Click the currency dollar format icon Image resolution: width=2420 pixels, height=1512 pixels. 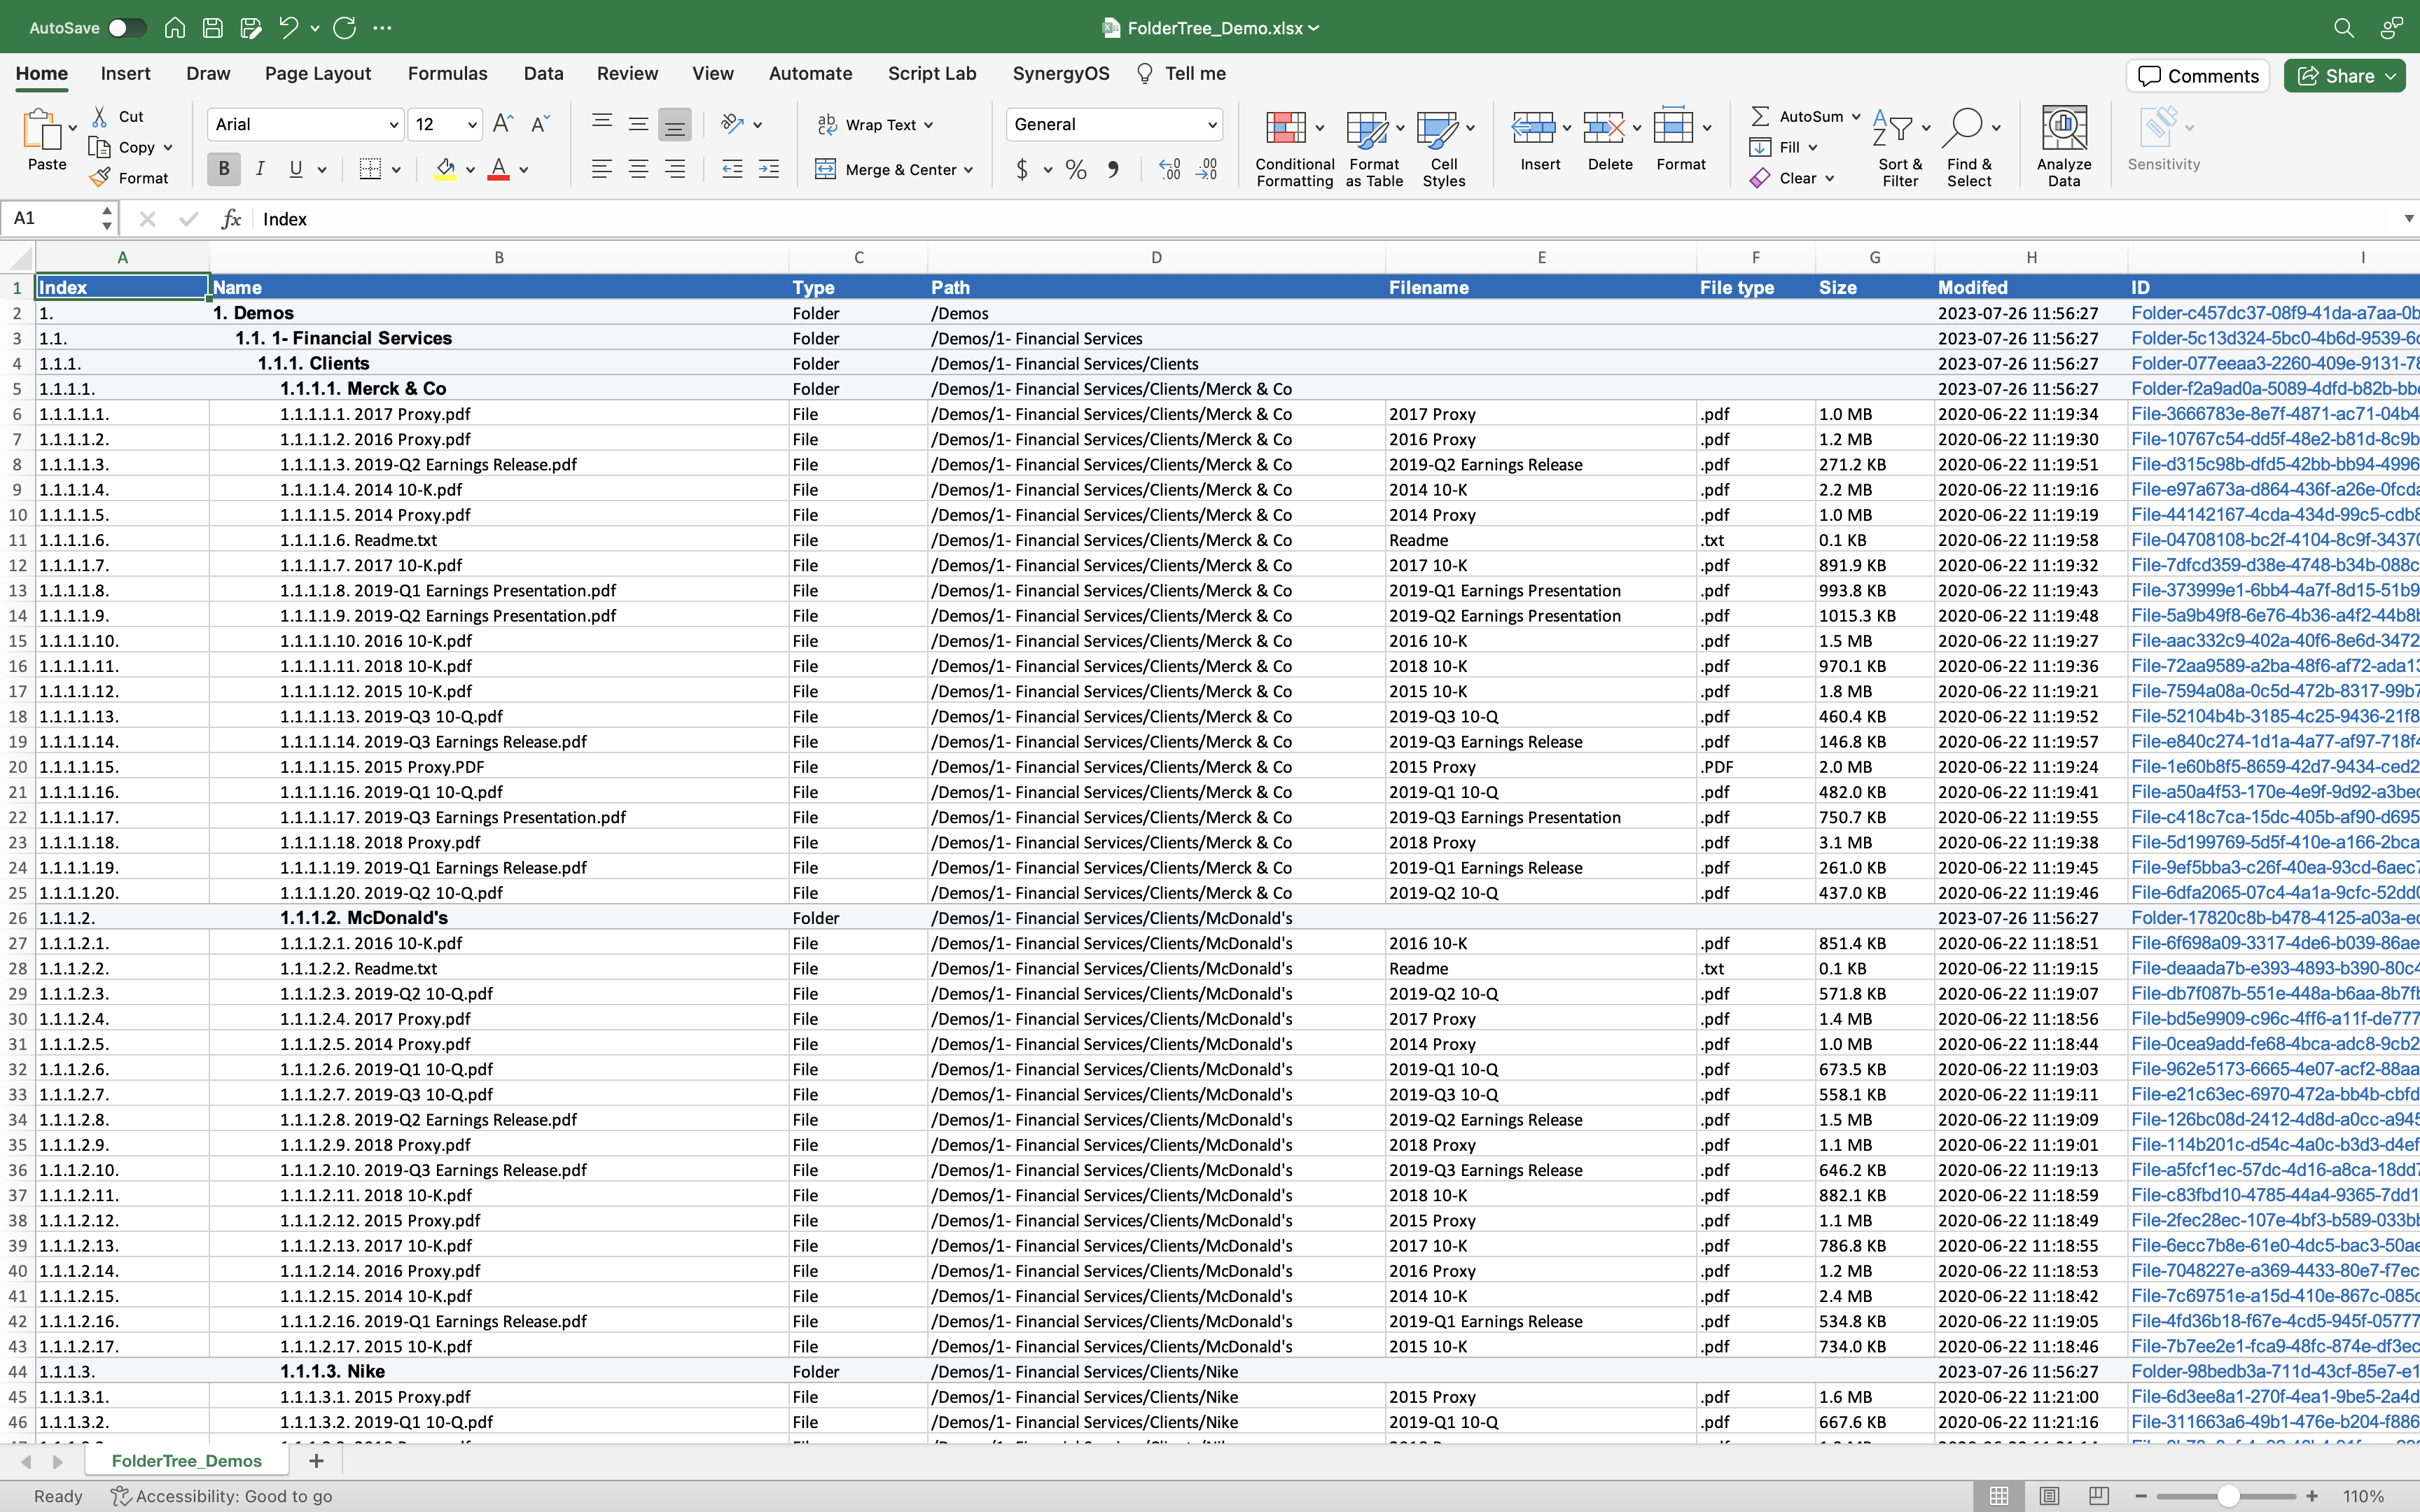click(1022, 169)
